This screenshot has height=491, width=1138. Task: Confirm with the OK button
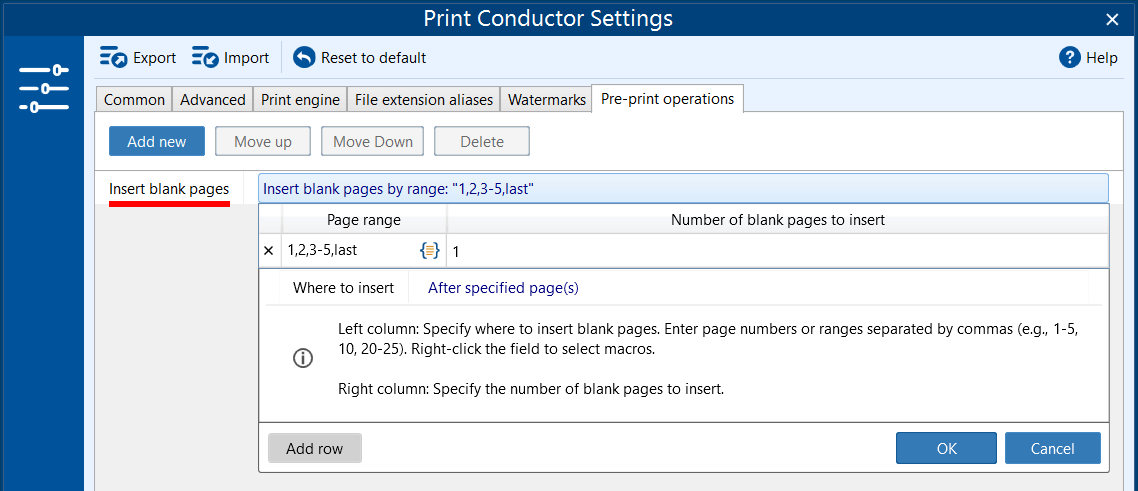946,448
